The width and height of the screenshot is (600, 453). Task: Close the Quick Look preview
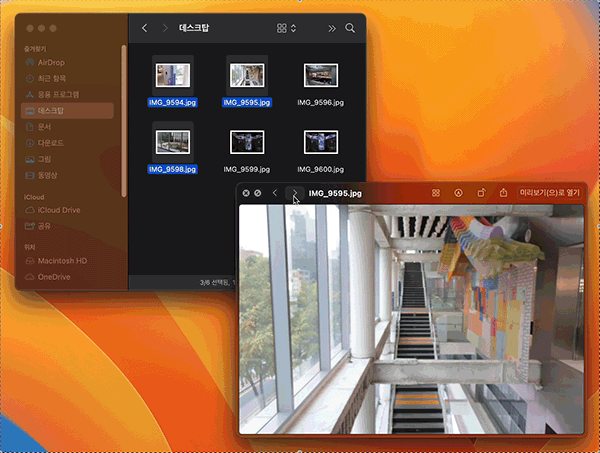[246, 193]
